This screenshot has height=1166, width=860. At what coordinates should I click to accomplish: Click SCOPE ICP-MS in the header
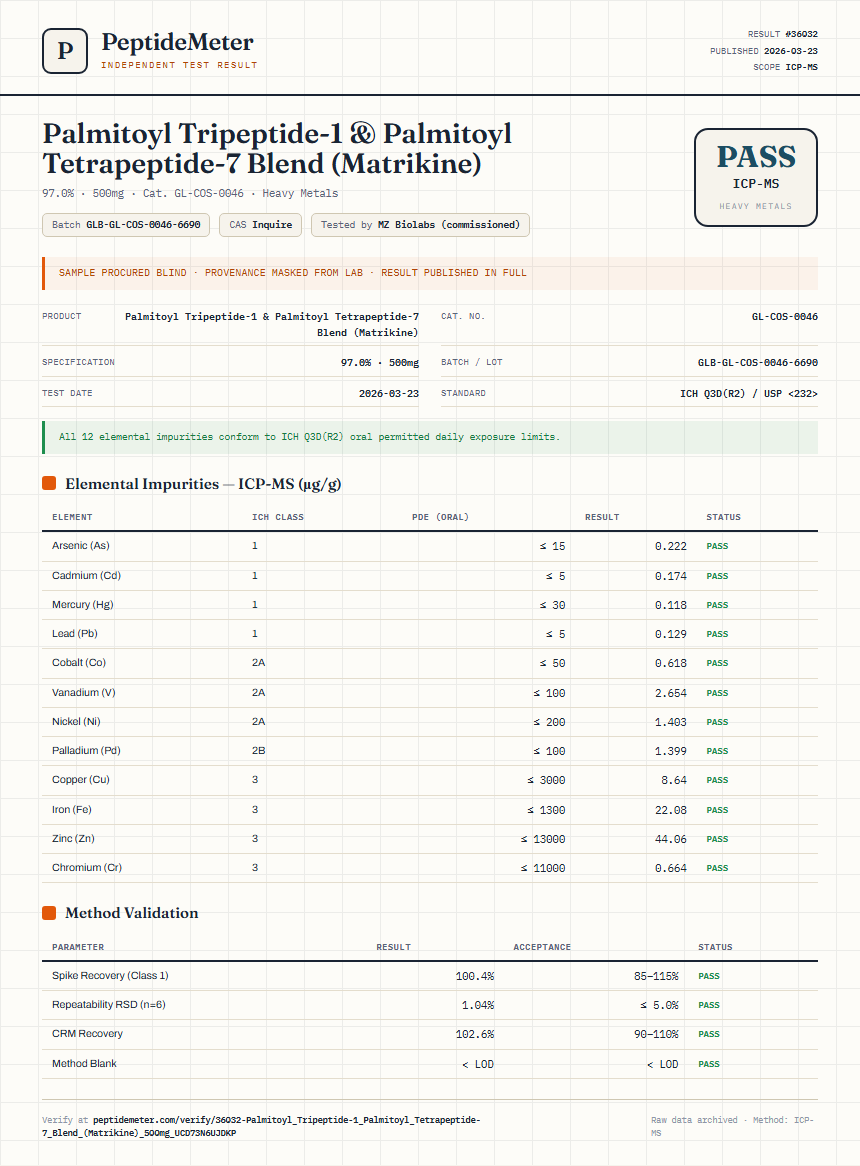click(x=785, y=67)
